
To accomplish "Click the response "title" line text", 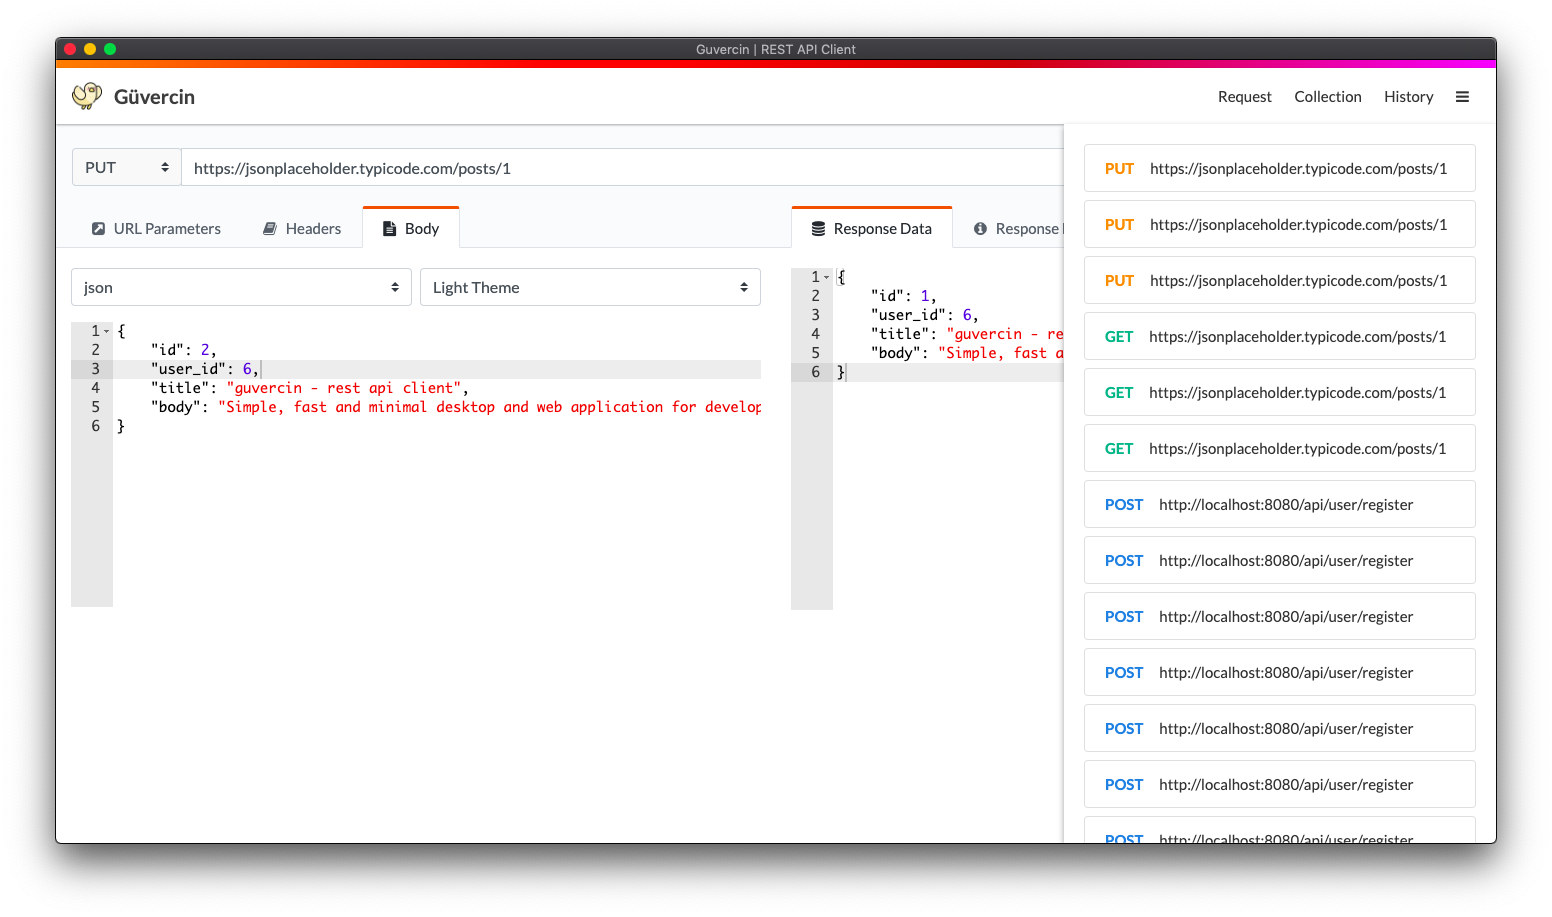I will (967, 334).
